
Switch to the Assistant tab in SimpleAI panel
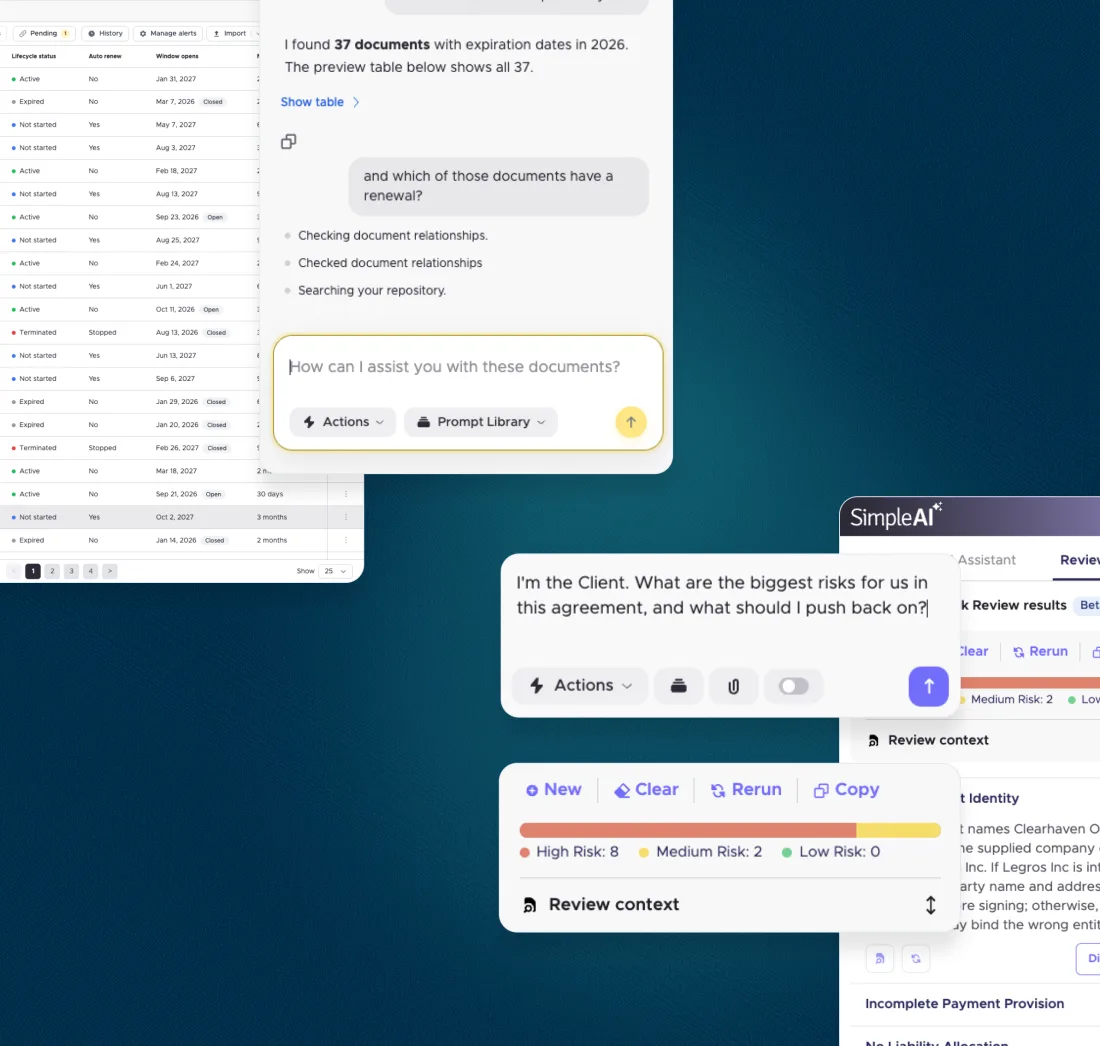pos(986,560)
